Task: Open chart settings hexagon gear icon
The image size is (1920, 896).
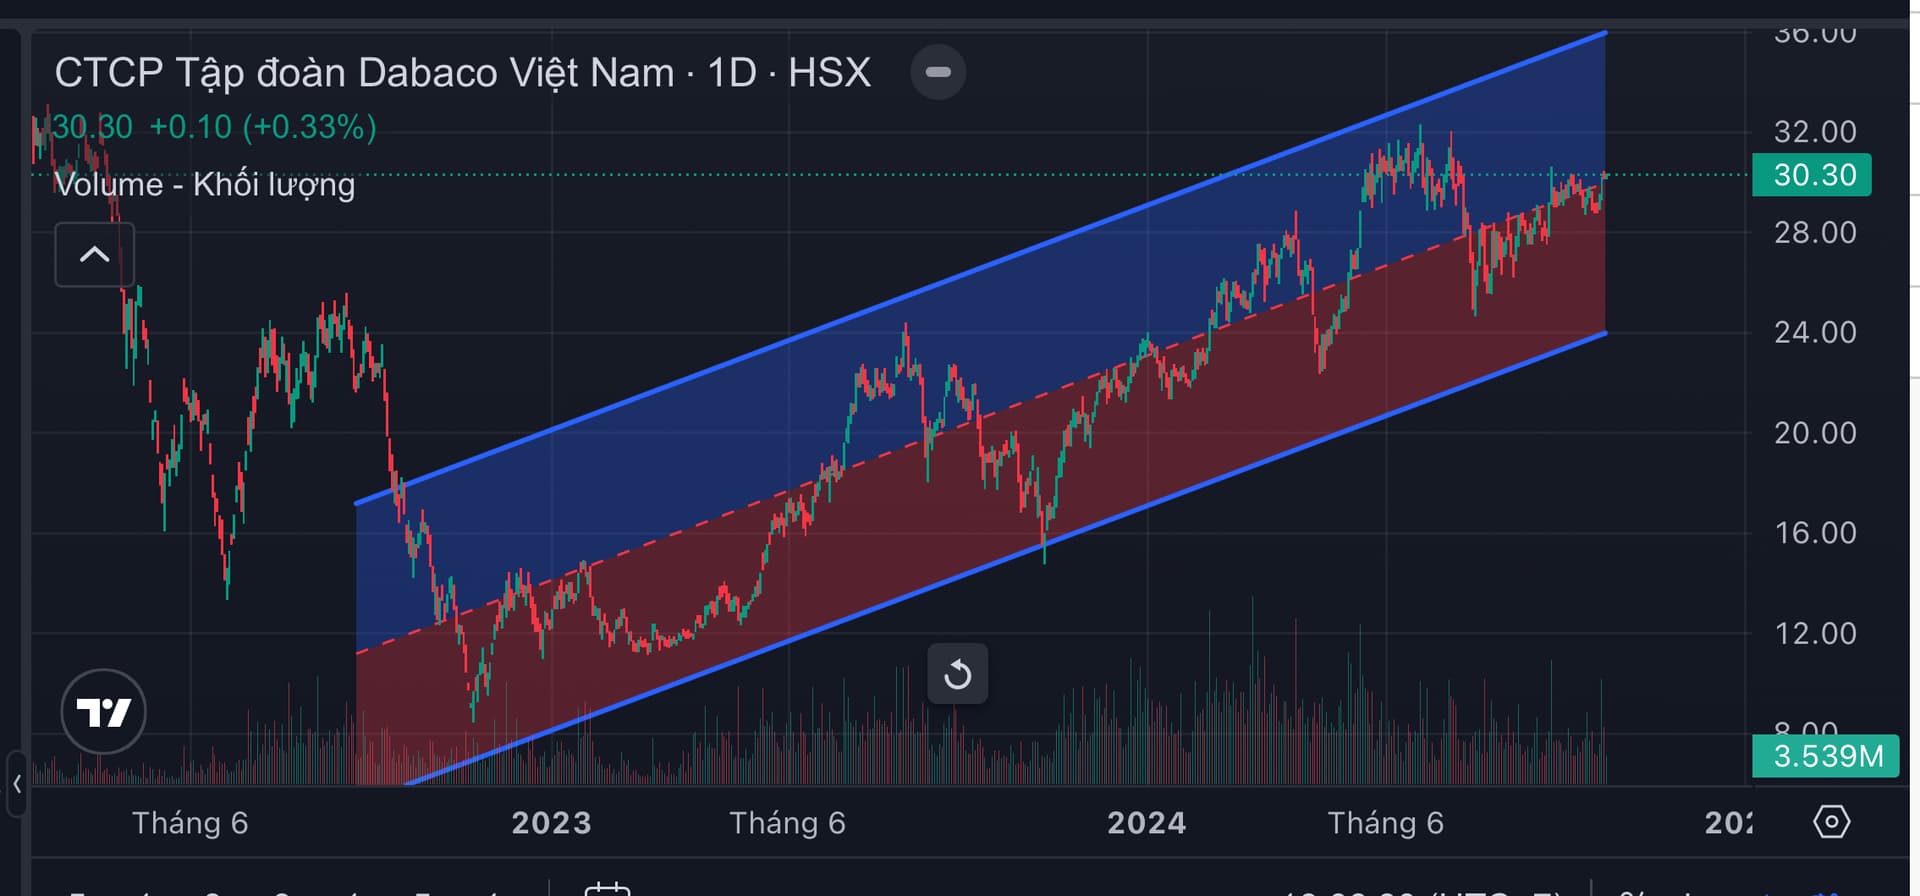Action: [x=1831, y=822]
